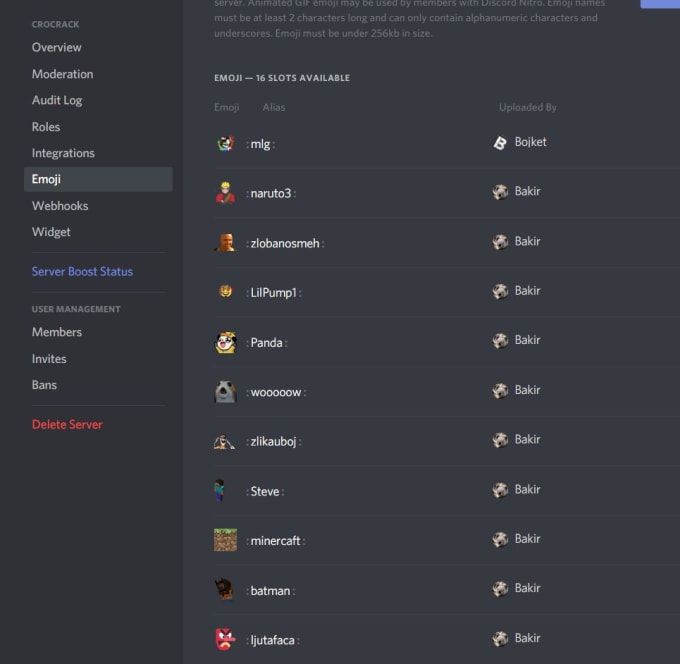Go to the Audit Log section

click(57, 100)
